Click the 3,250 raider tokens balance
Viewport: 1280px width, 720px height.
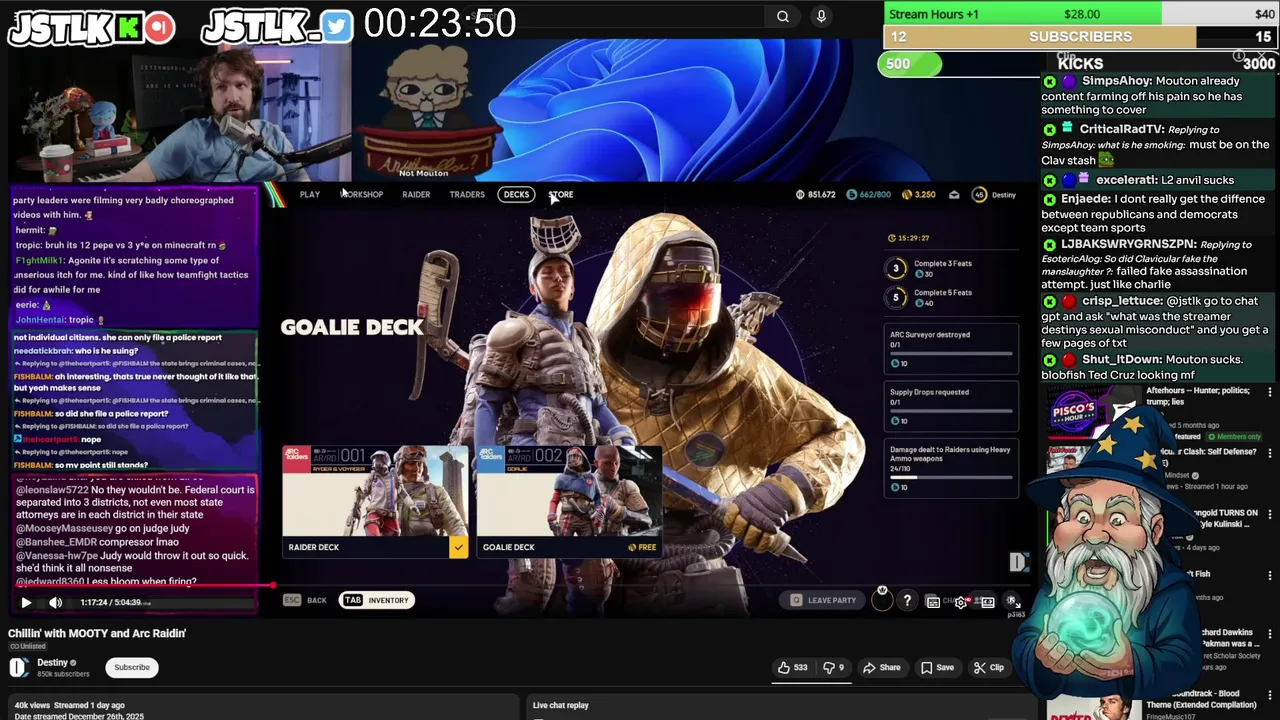[x=918, y=195]
